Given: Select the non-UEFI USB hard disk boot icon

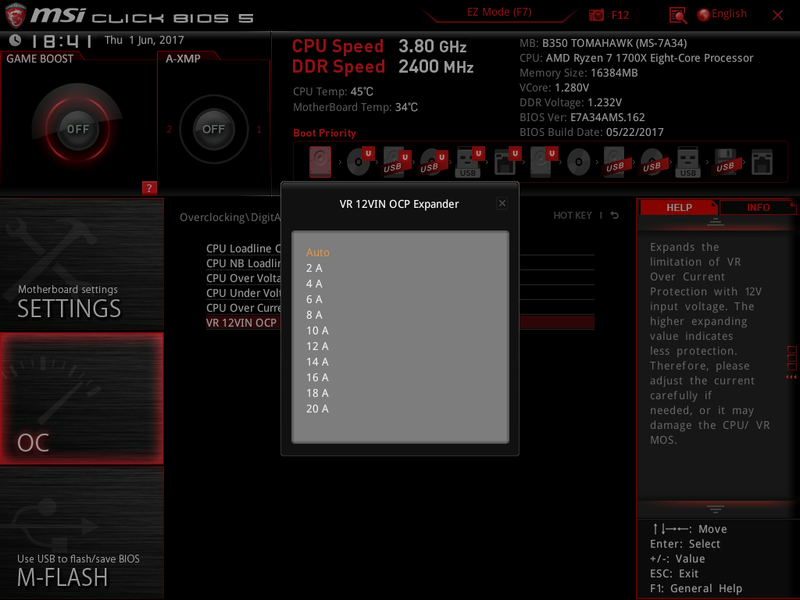Looking at the screenshot, I should tap(615, 162).
